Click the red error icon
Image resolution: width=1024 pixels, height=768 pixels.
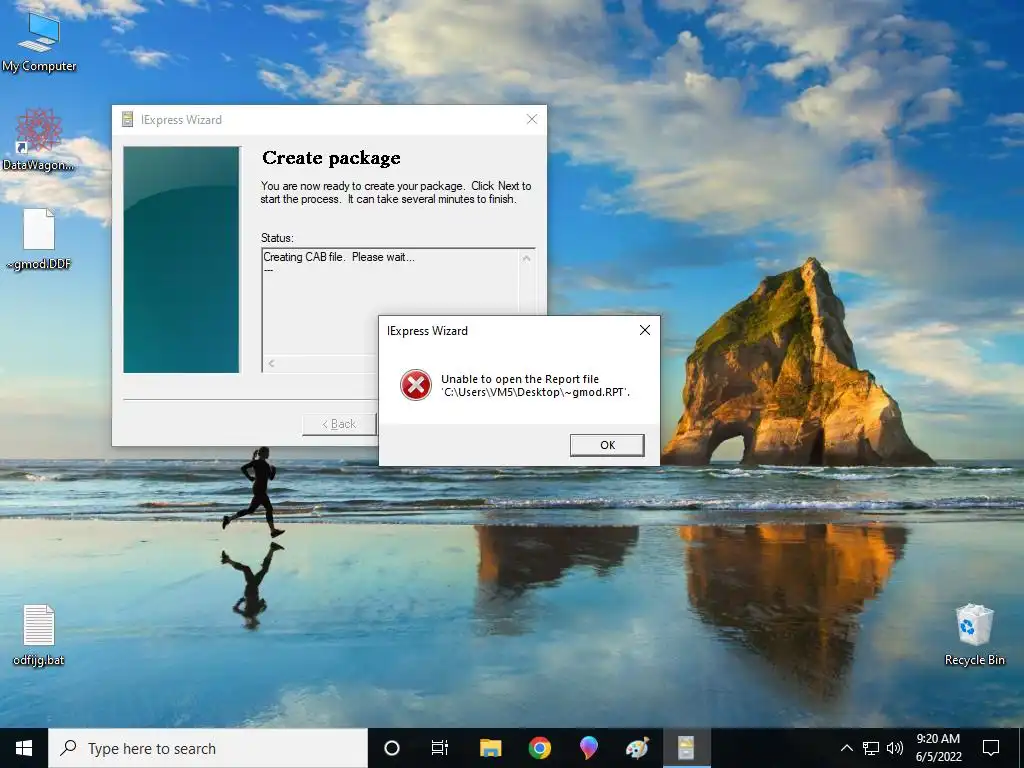415,385
